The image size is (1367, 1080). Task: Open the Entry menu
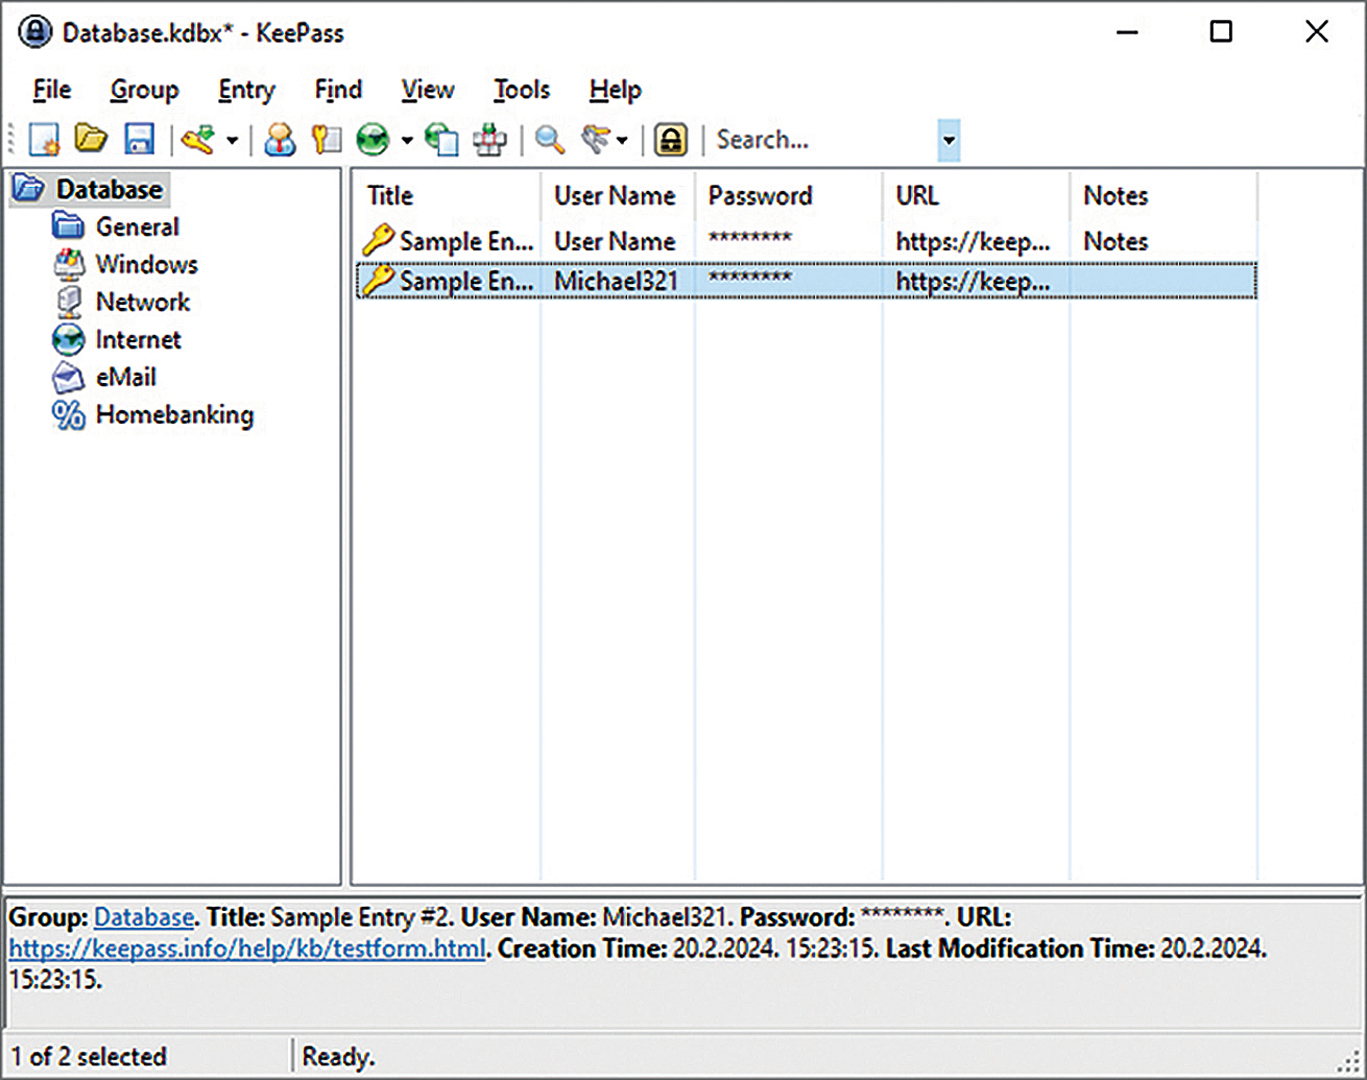coord(246,90)
